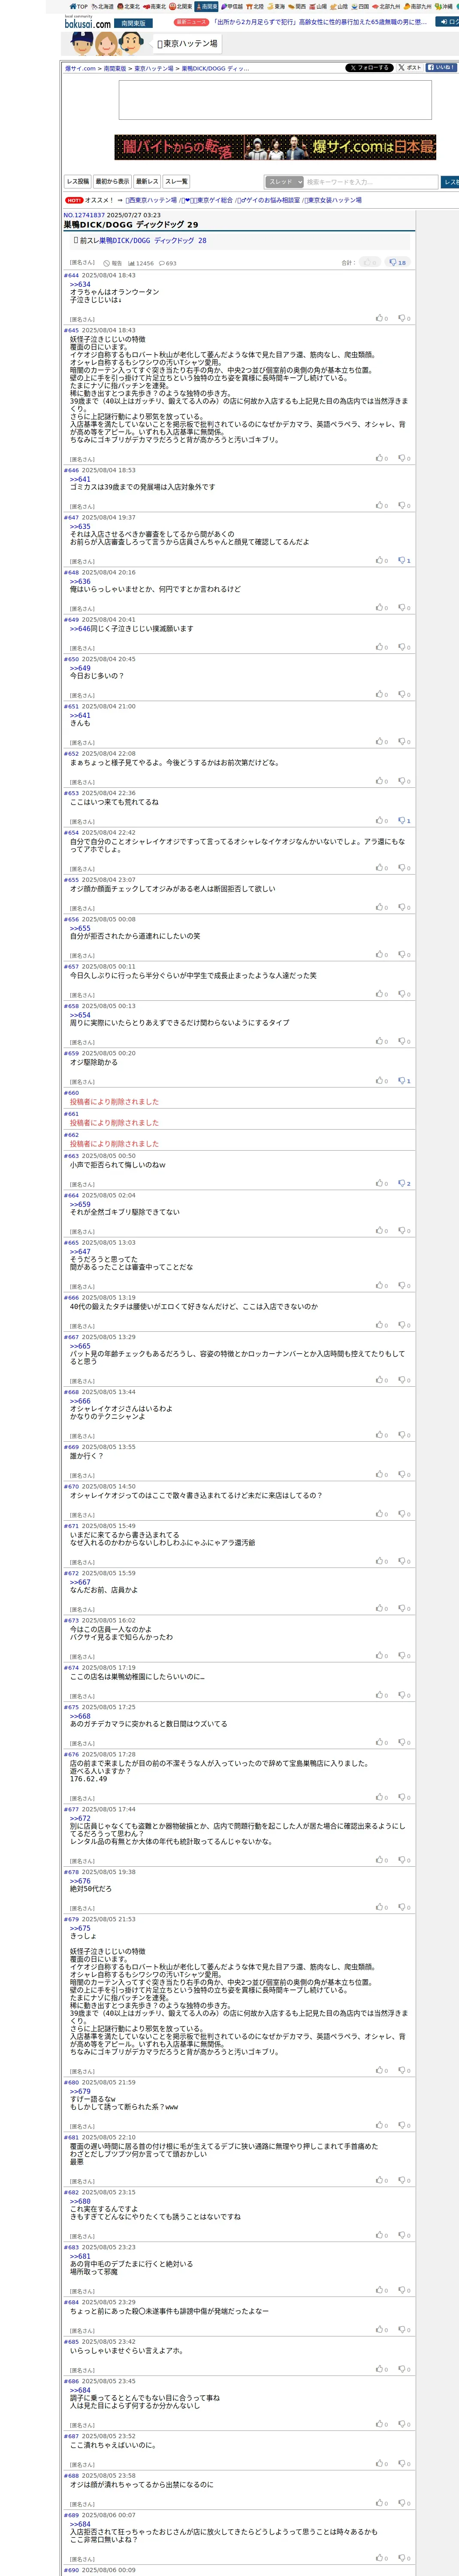
Task: Select the 甲信越 region tab
Action: pyautogui.click(x=232, y=6)
